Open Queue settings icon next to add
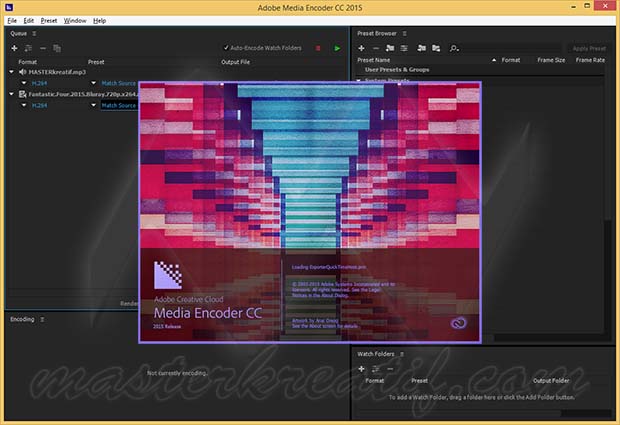Screen dimensions: 620x425 coord(28,48)
